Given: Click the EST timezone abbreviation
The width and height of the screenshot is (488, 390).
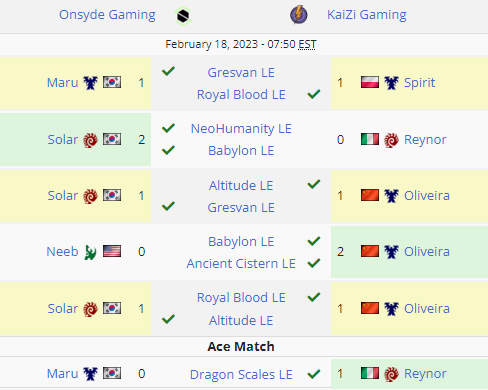Looking at the screenshot, I should point(307,44).
